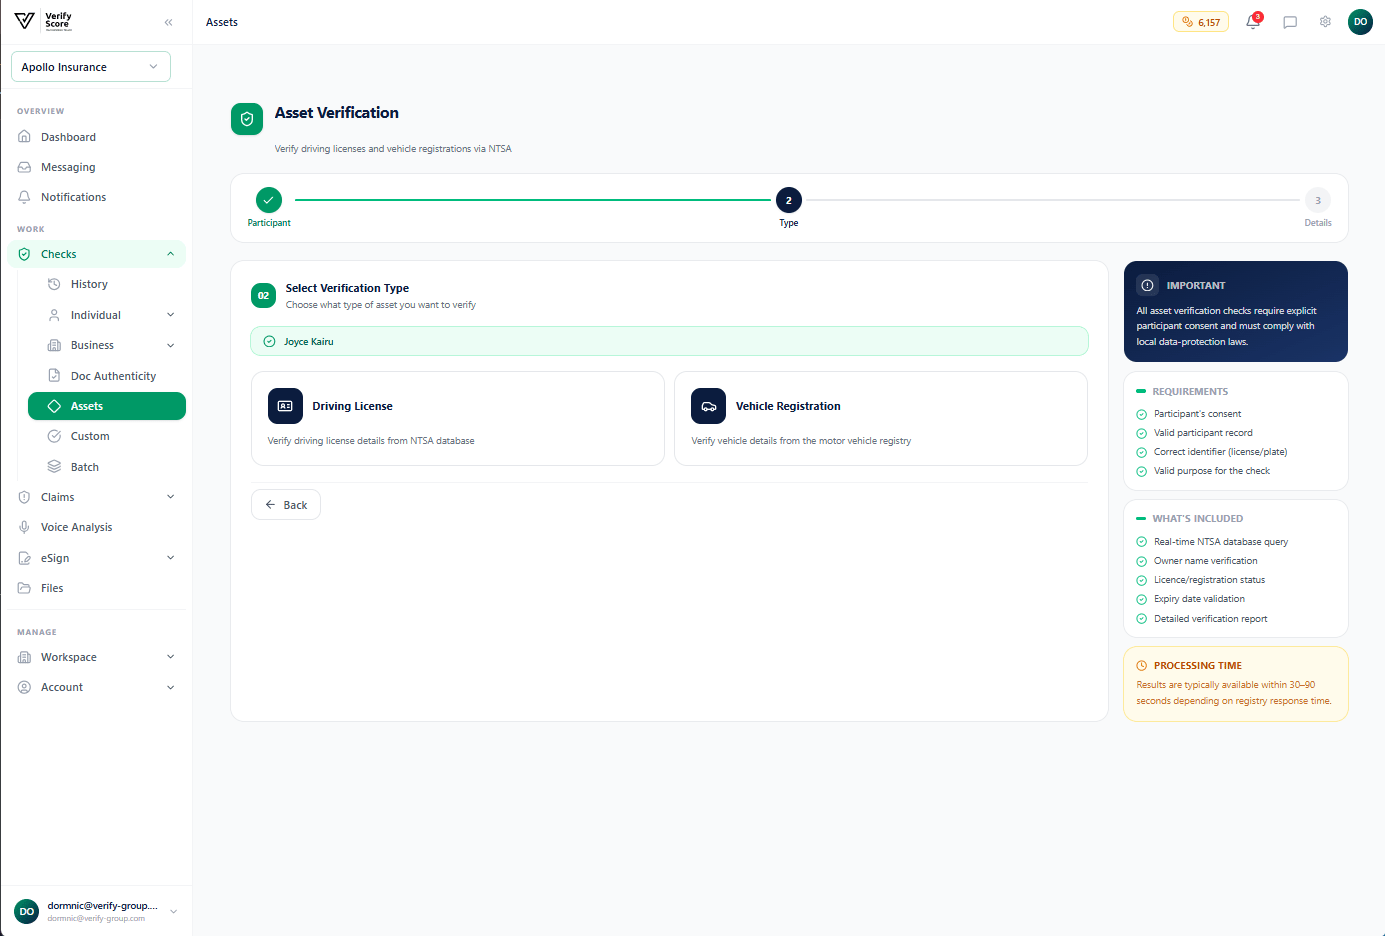Click the eSign pen icon
1385x936 pixels.
(x=24, y=558)
